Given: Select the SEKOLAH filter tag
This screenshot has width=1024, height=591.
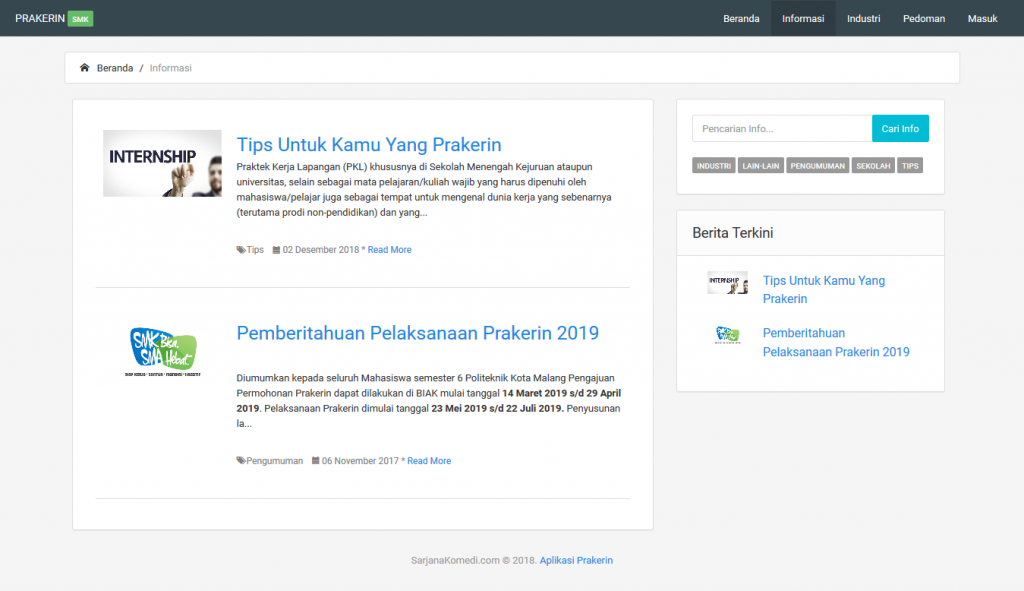Looking at the screenshot, I should [872, 165].
